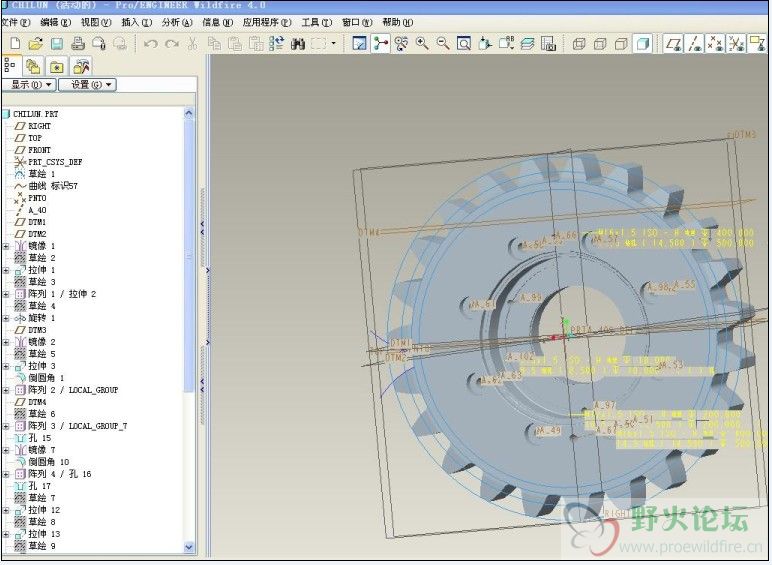Open the Saved view list icon

pos(506,43)
